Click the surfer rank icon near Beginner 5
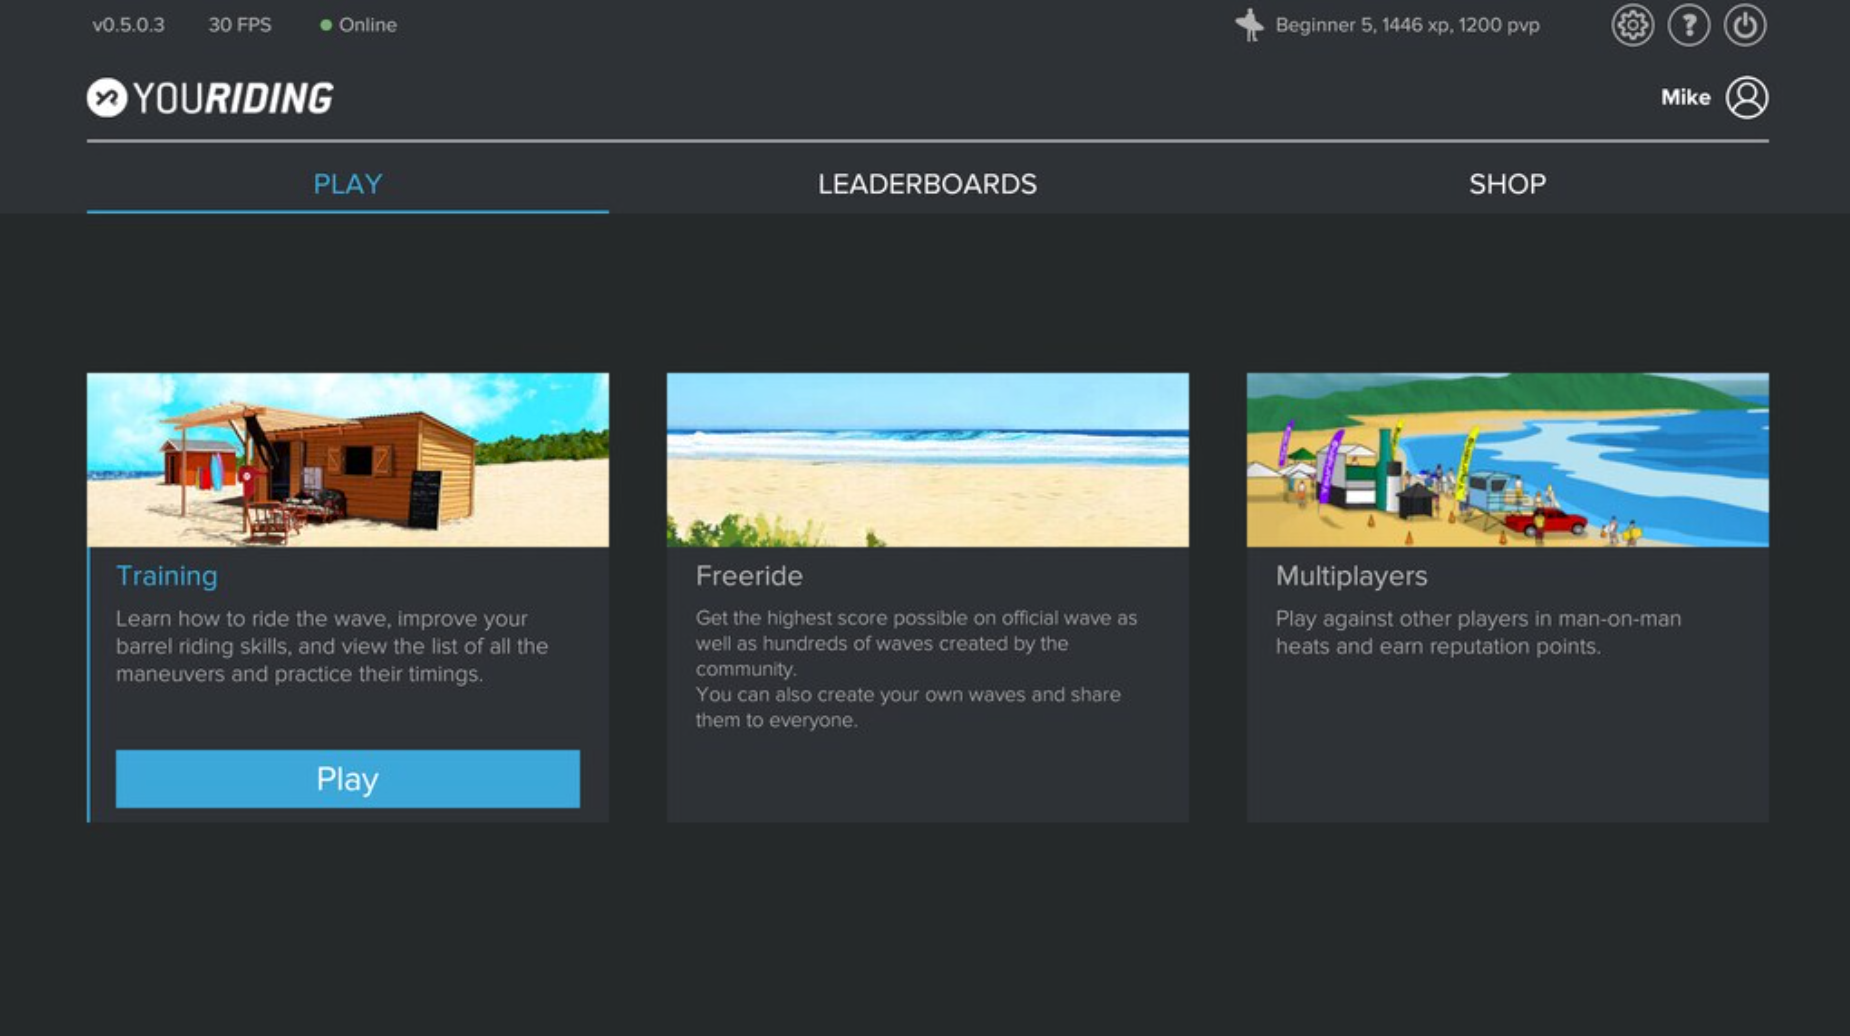This screenshot has width=1850, height=1036. (1251, 24)
